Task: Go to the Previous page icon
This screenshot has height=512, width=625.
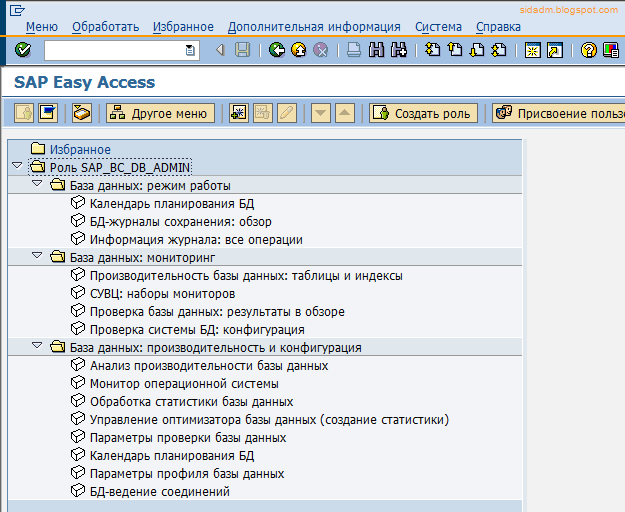Action: point(455,50)
